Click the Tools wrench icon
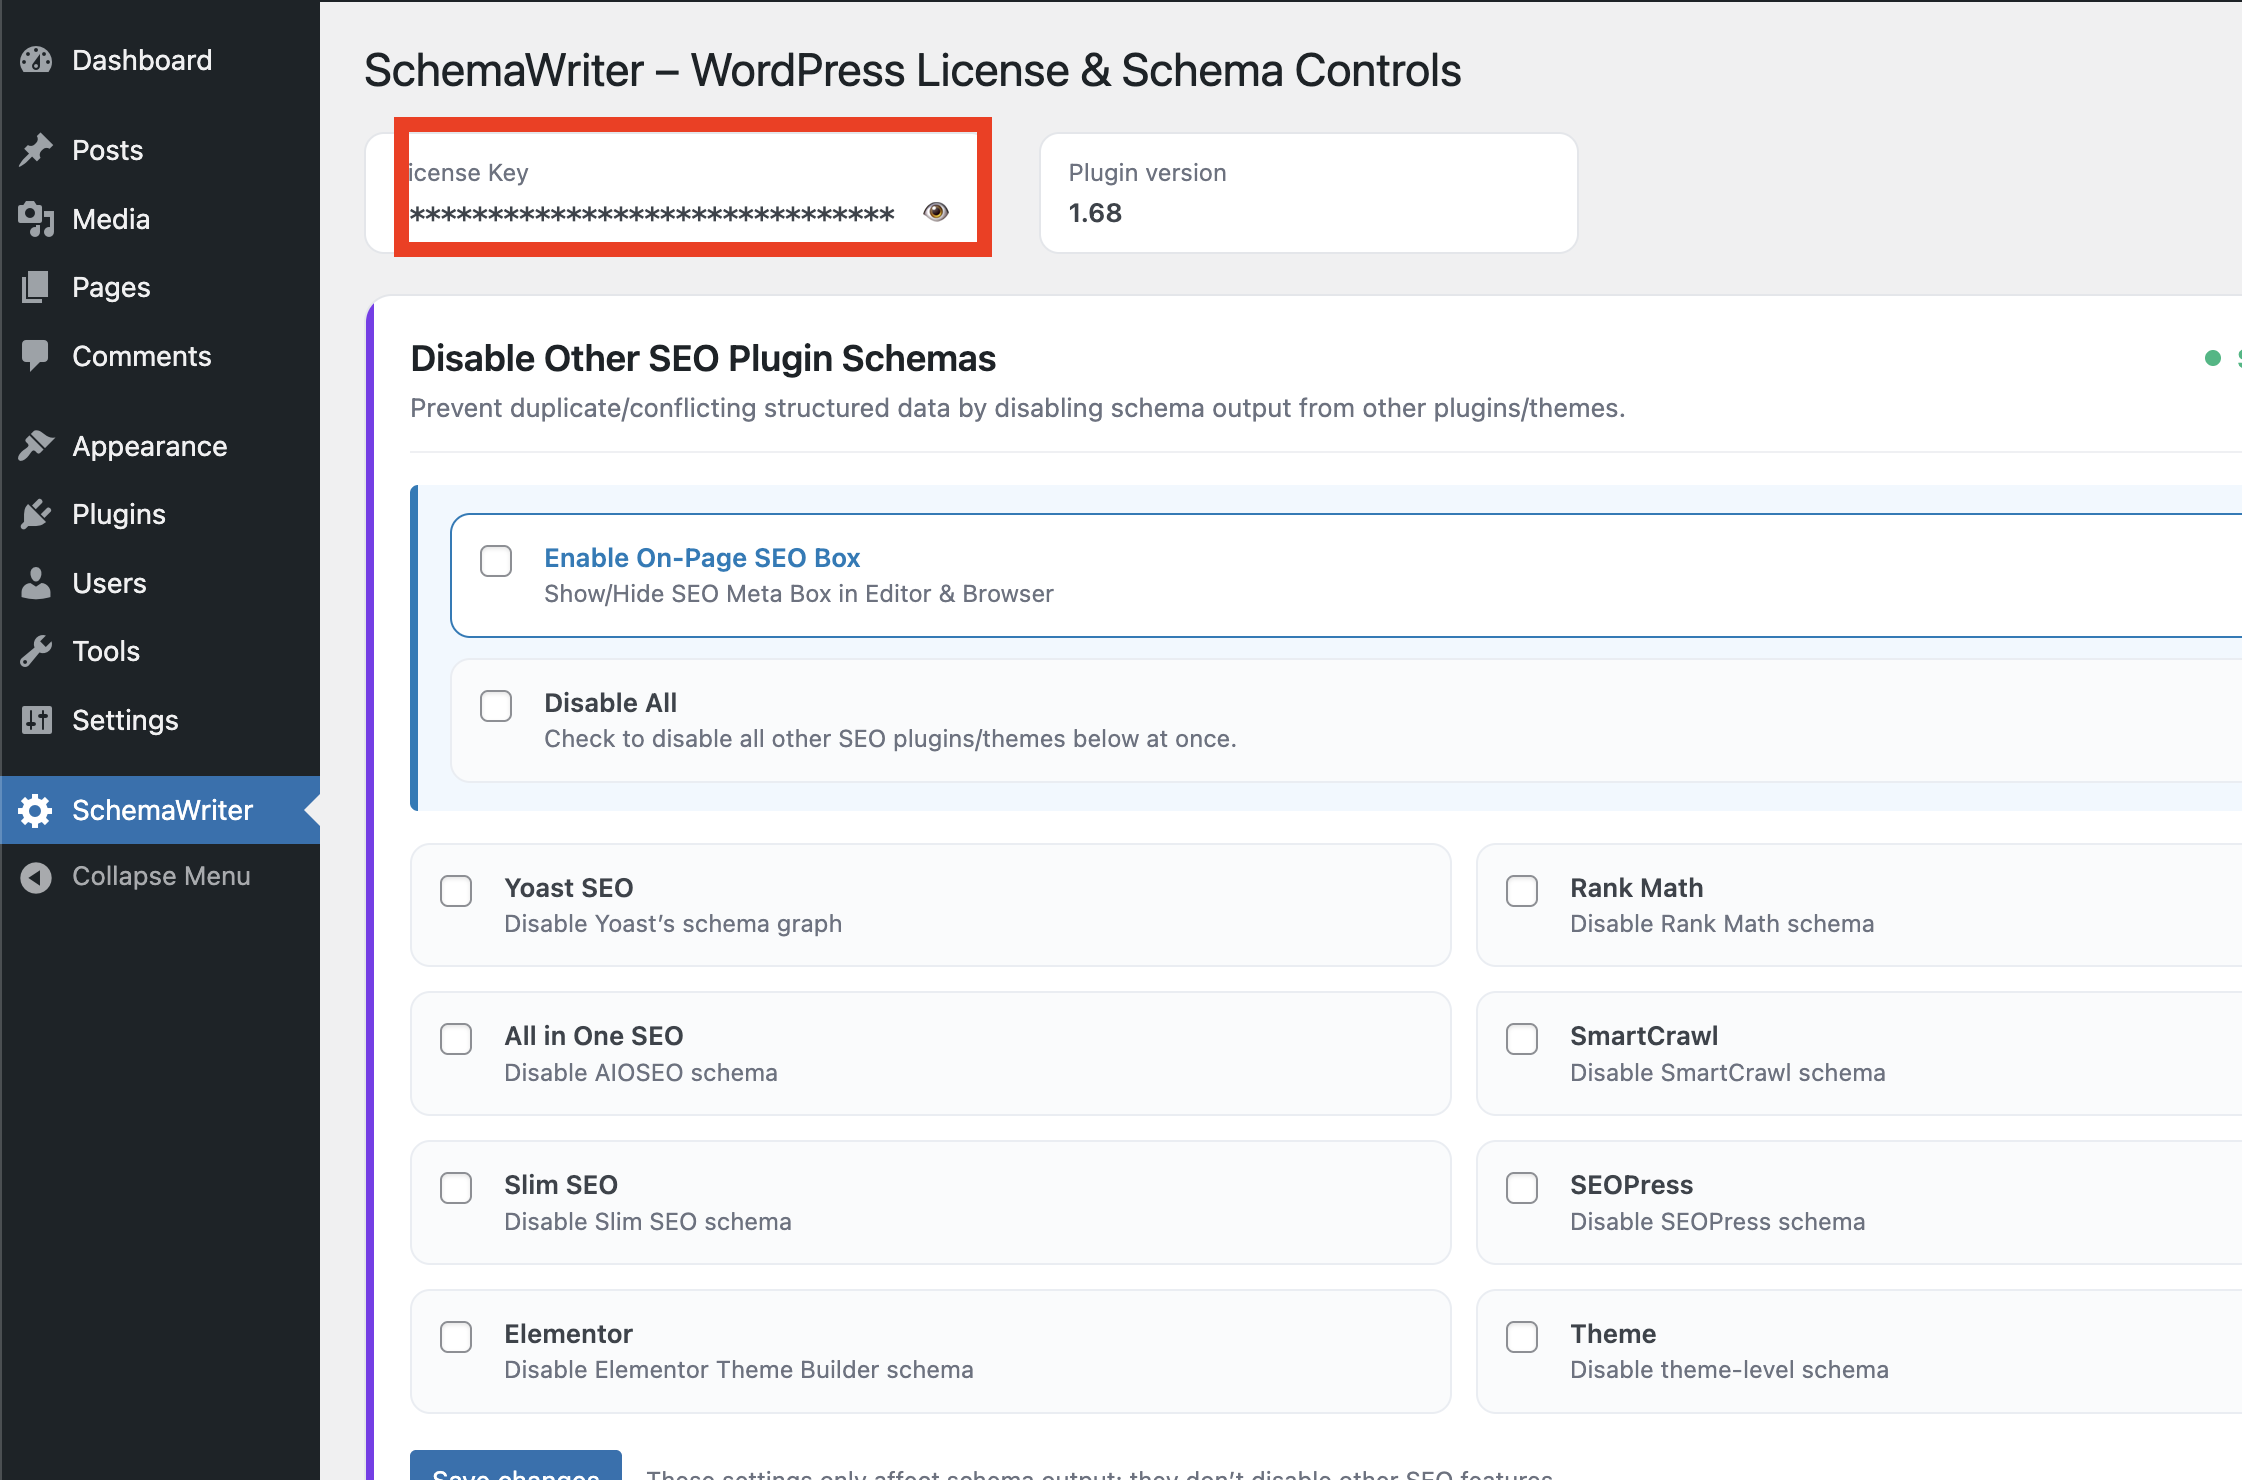This screenshot has width=2242, height=1480. click(x=36, y=651)
